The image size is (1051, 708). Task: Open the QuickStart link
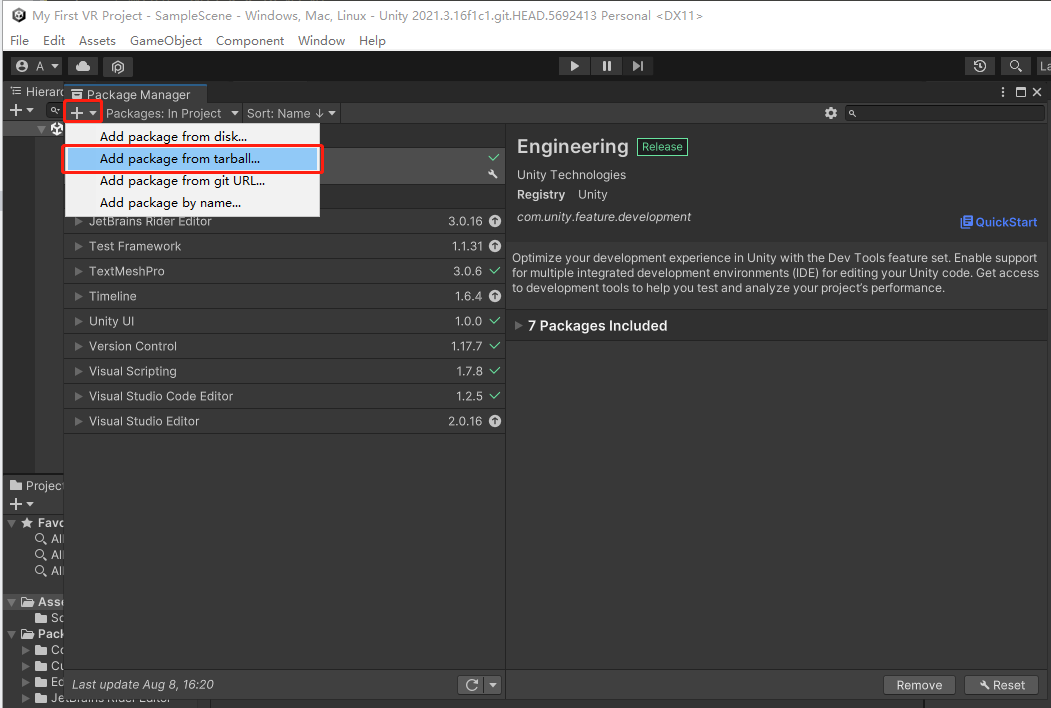(999, 222)
